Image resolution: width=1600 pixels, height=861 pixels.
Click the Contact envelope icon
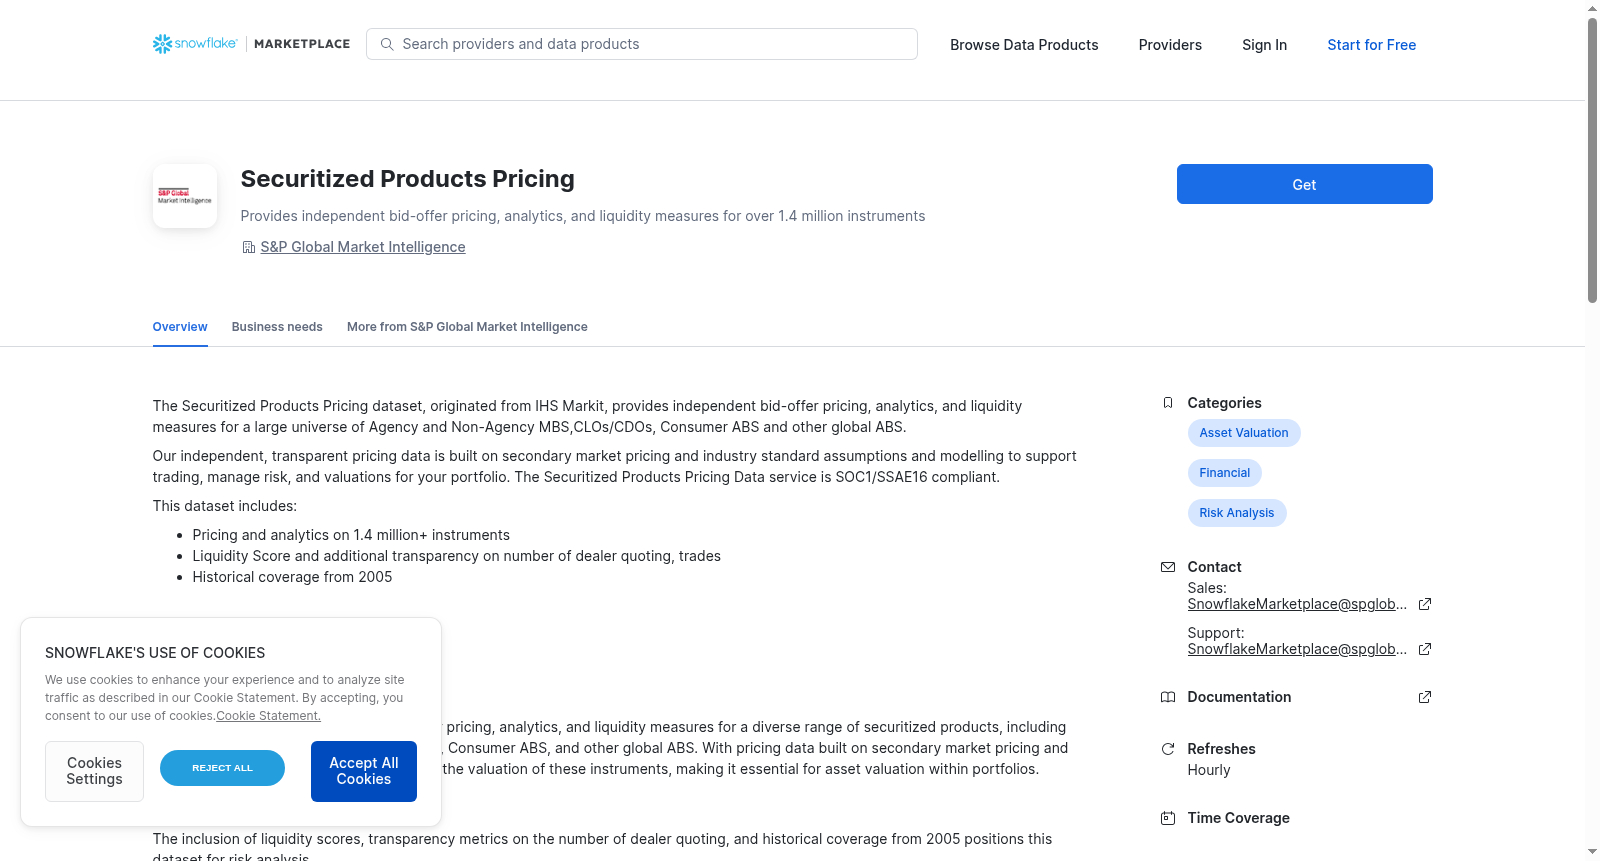(x=1168, y=567)
